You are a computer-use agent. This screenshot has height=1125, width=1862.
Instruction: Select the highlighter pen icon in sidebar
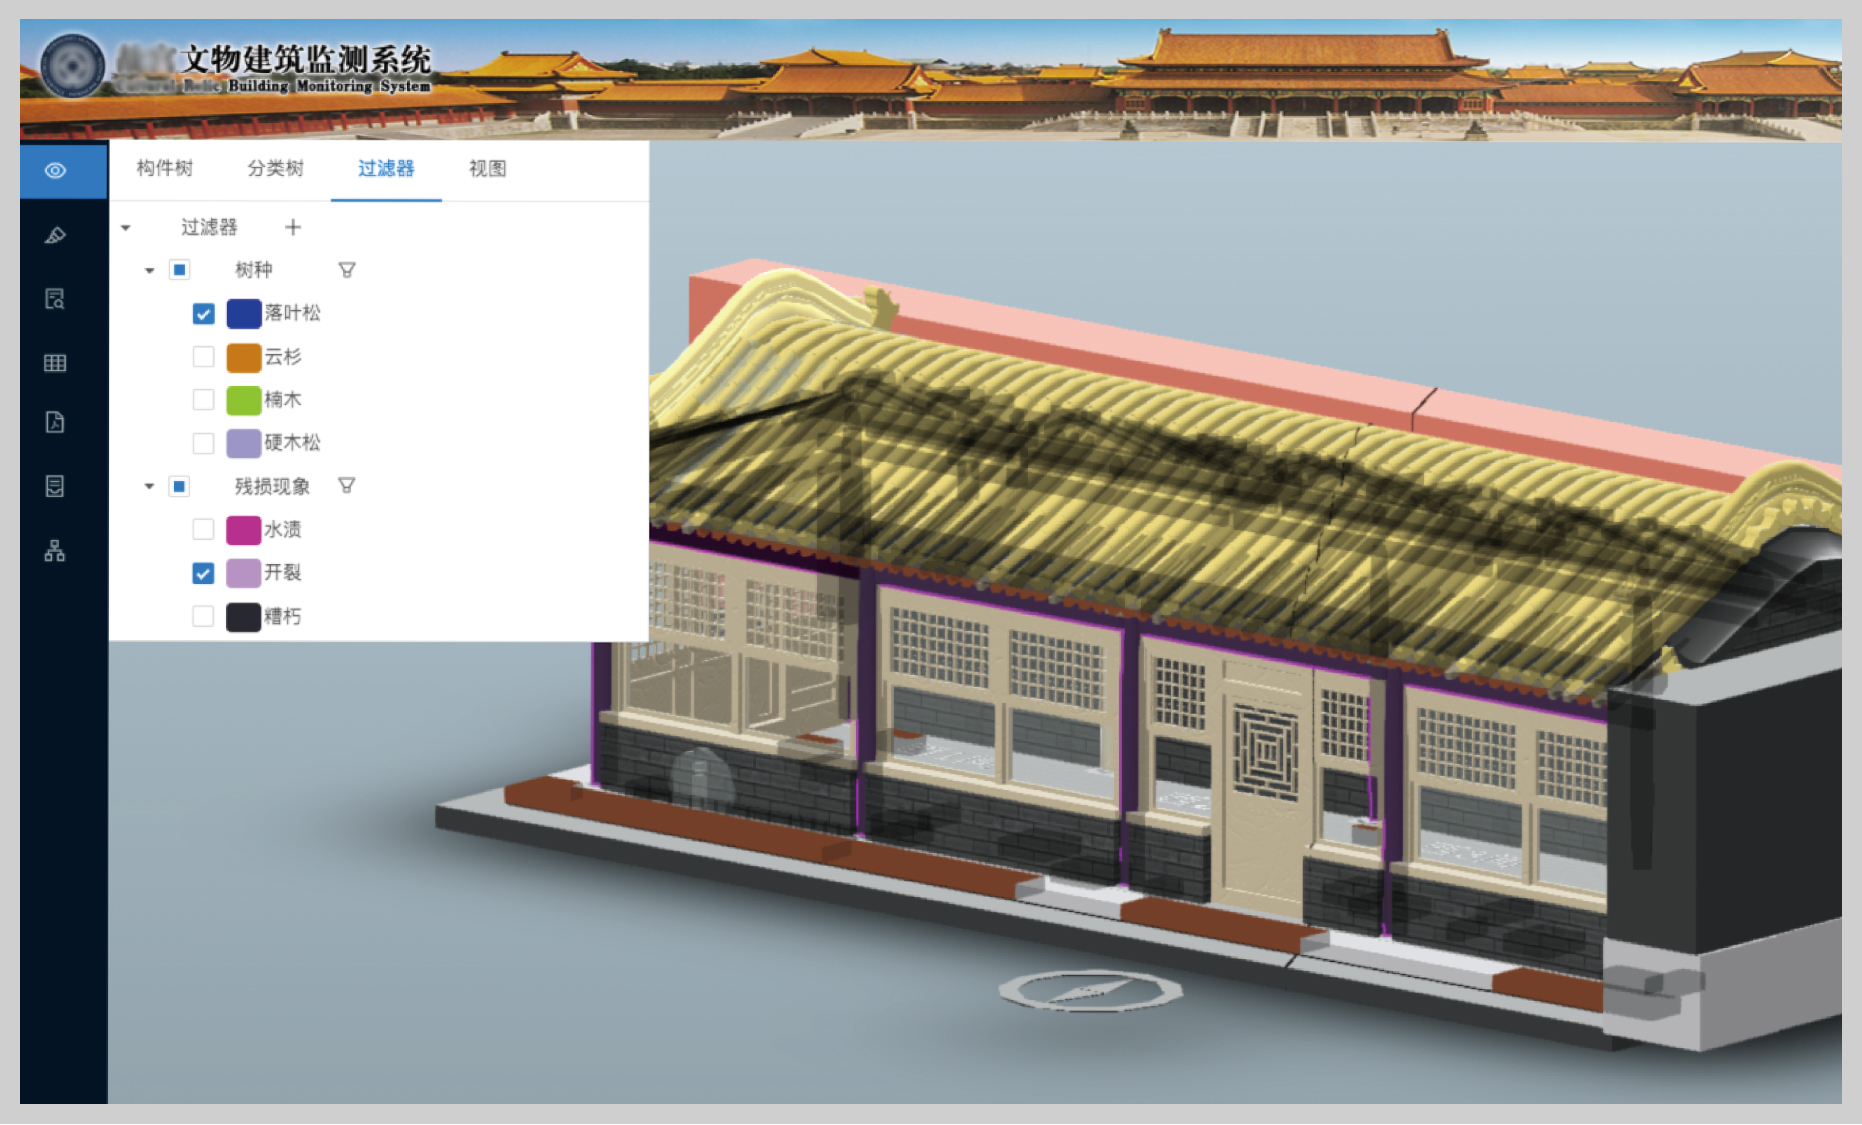56,235
